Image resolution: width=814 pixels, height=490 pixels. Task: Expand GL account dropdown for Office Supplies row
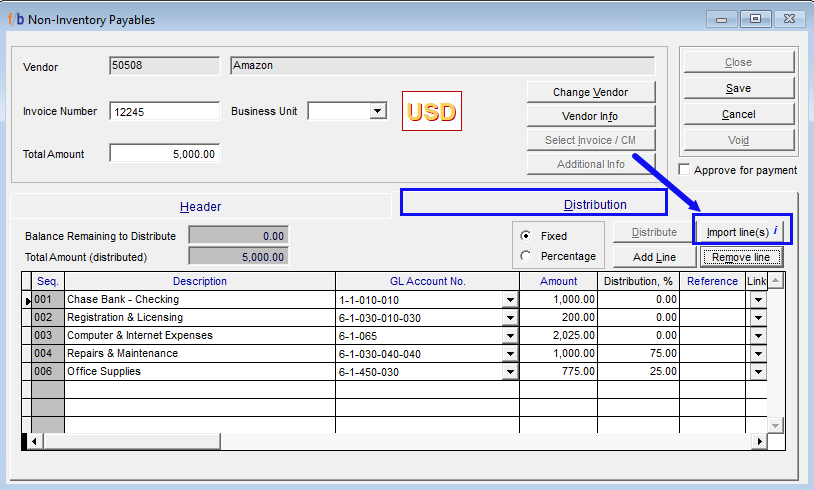[509, 372]
